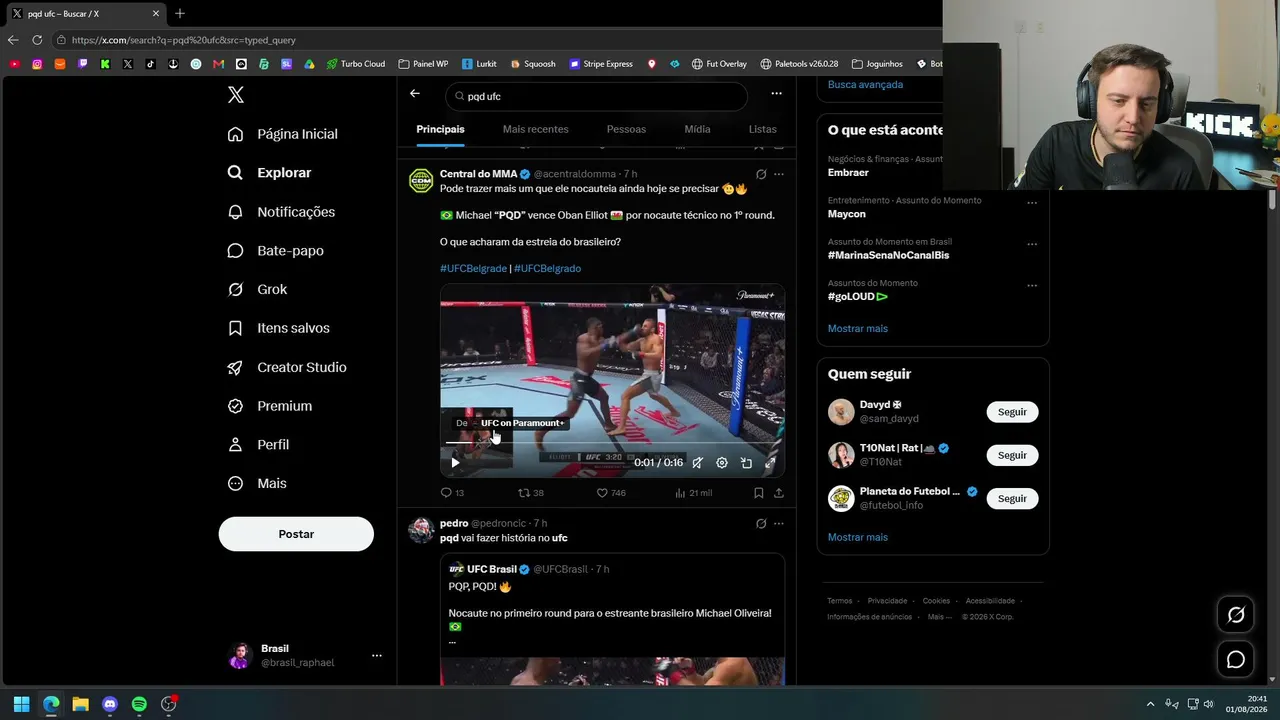
Task: Open the Windows Start menu
Action: click(x=21, y=704)
